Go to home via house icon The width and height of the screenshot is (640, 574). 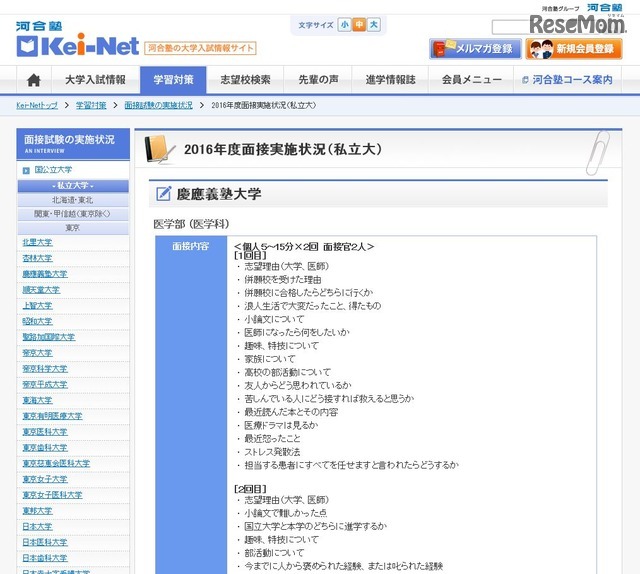coord(33,80)
